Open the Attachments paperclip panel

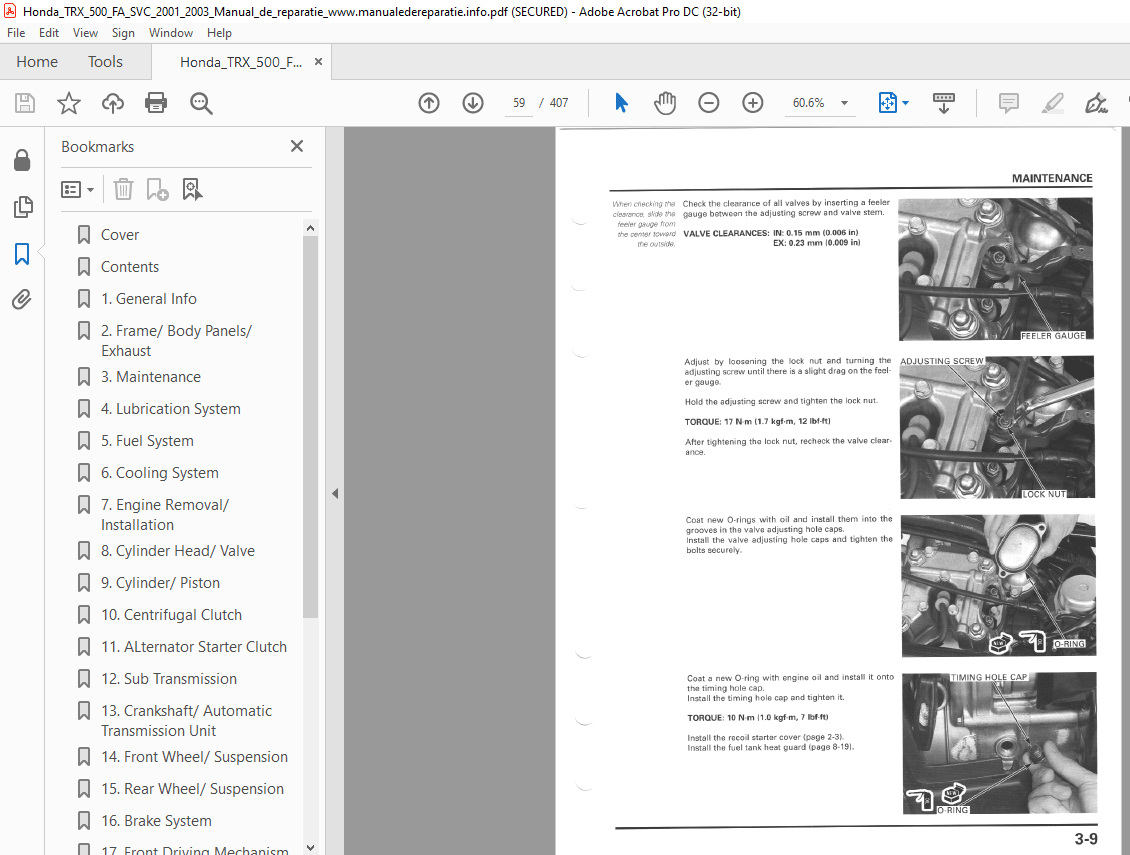(x=21, y=299)
